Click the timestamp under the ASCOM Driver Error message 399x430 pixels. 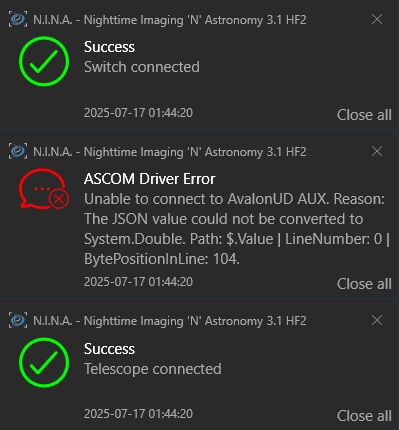coord(138,282)
